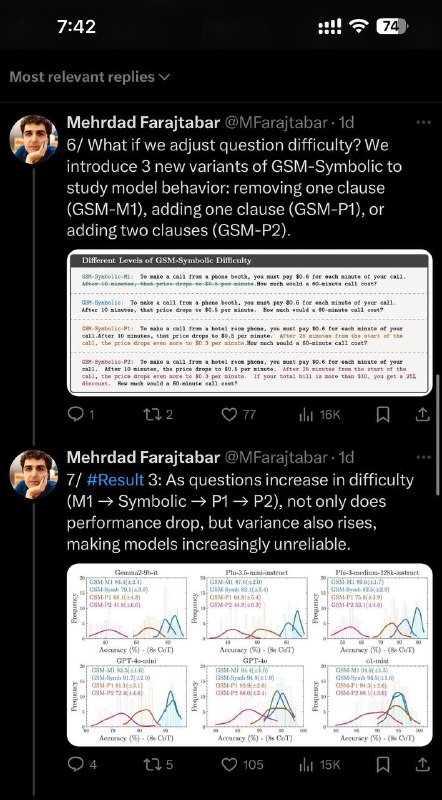Expand the Most relevant replies sort dropdown
This screenshot has height=800, width=442.
90,77
